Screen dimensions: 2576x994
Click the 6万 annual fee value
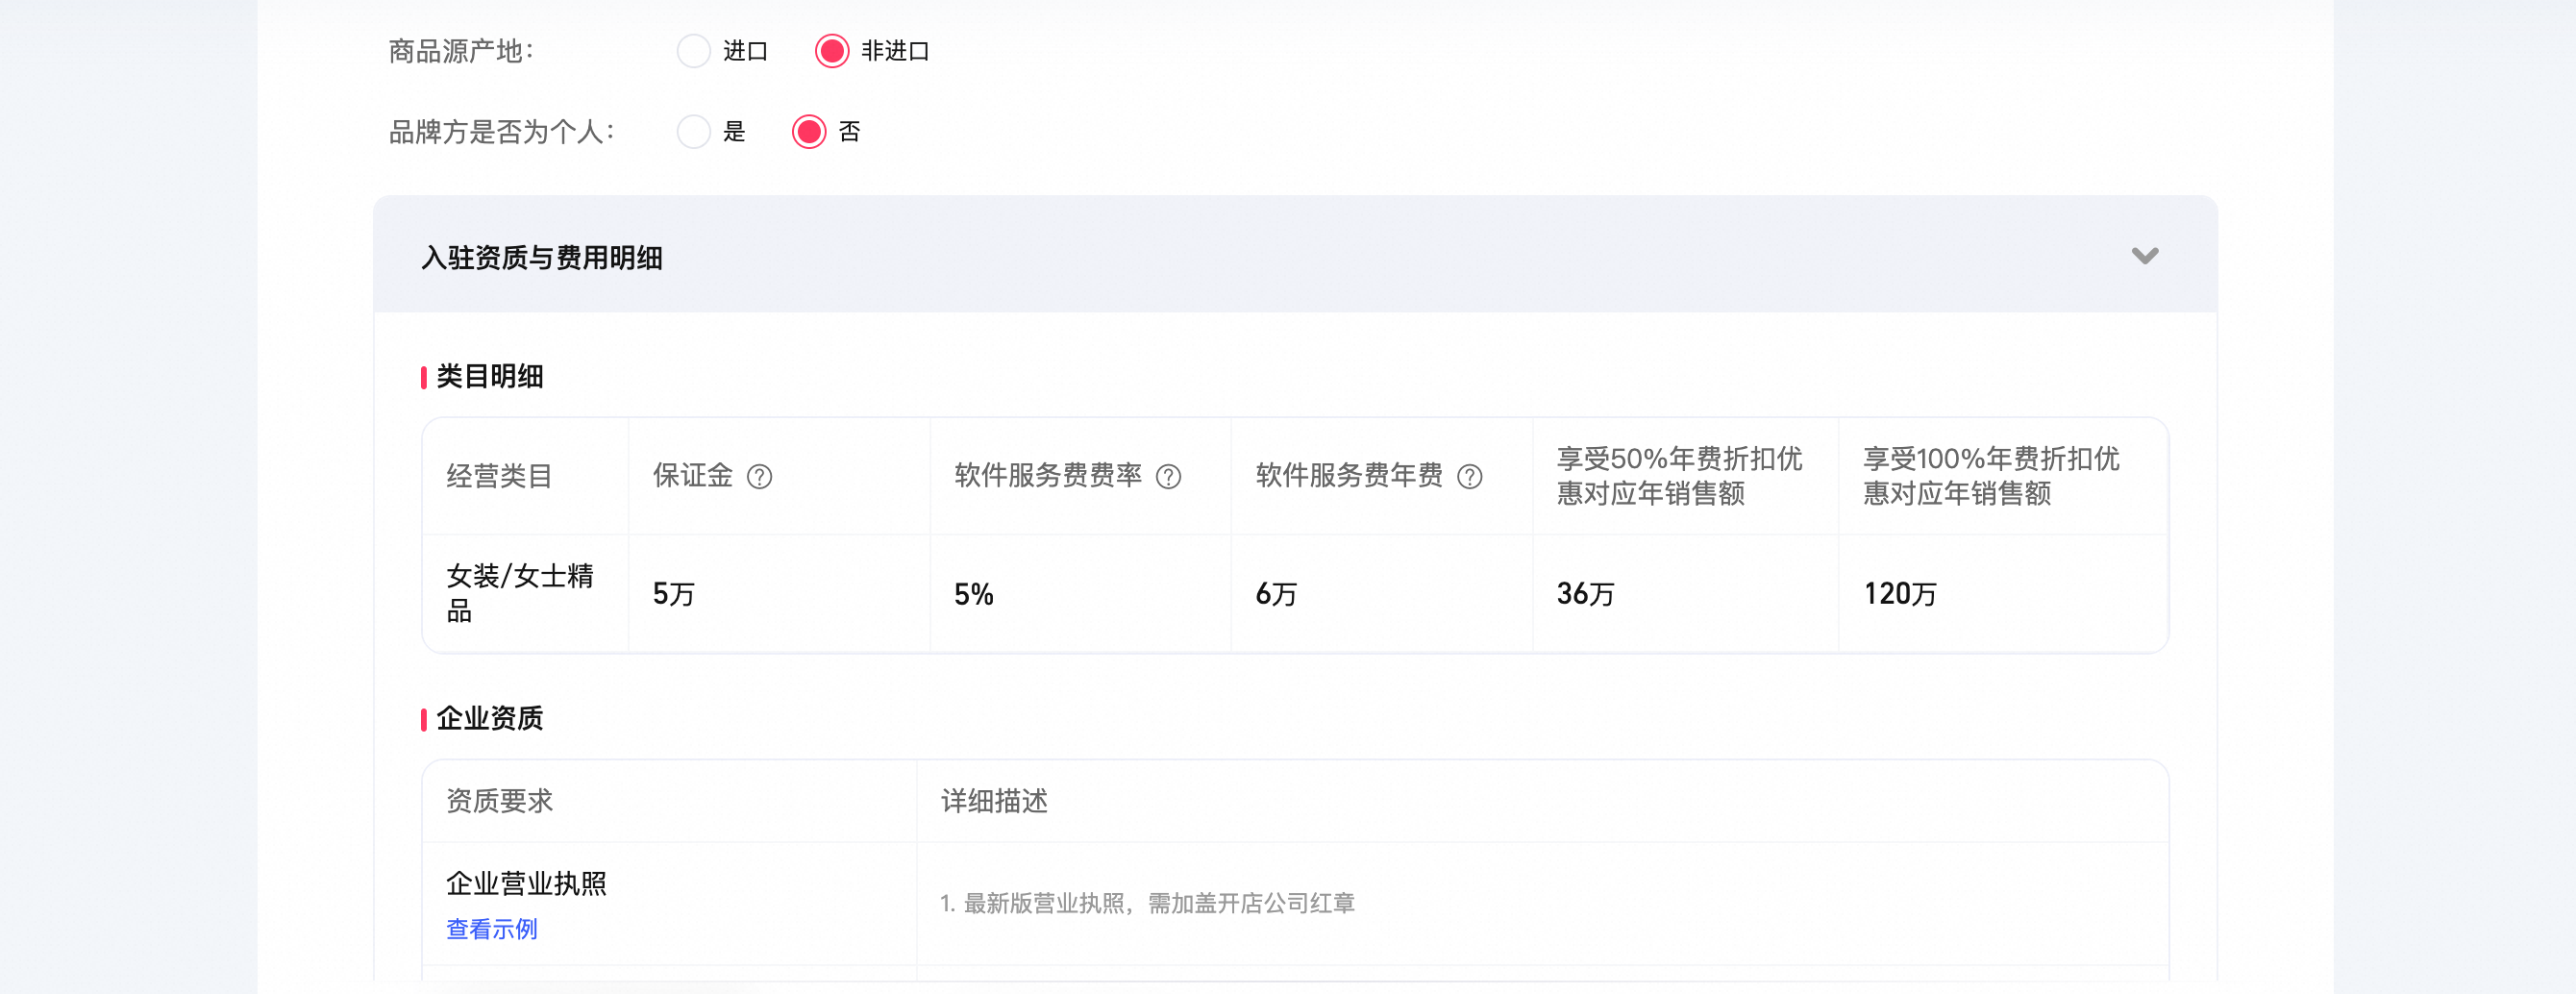(1275, 594)
